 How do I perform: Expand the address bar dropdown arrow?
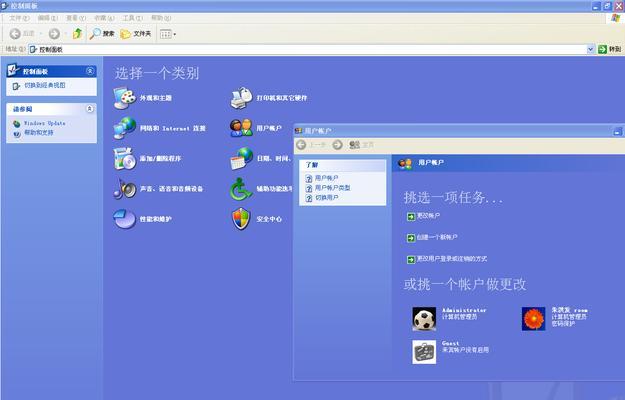tap(591, 49)
